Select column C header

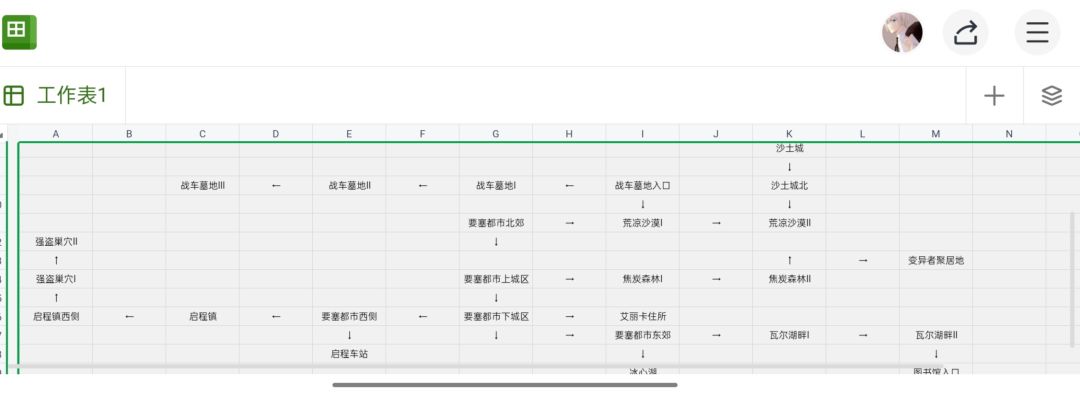[202, 134]
